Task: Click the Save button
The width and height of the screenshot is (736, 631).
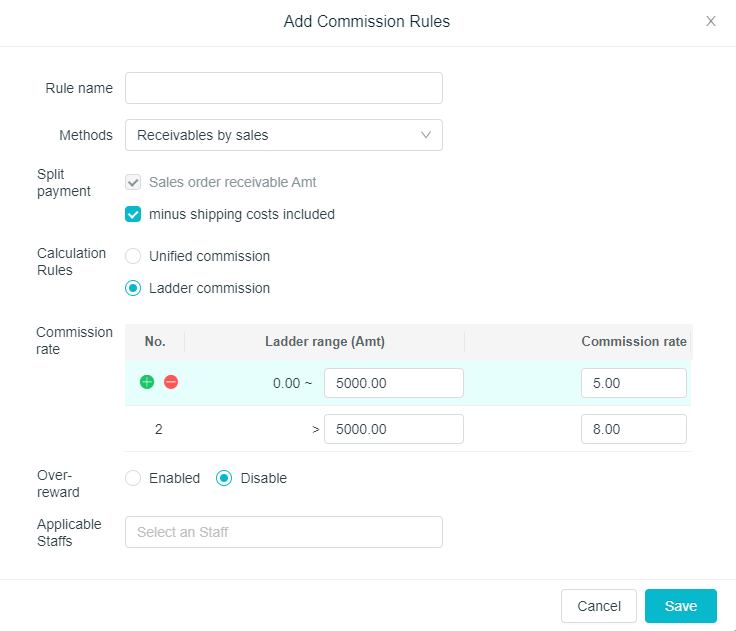Action: pos(680,606)
